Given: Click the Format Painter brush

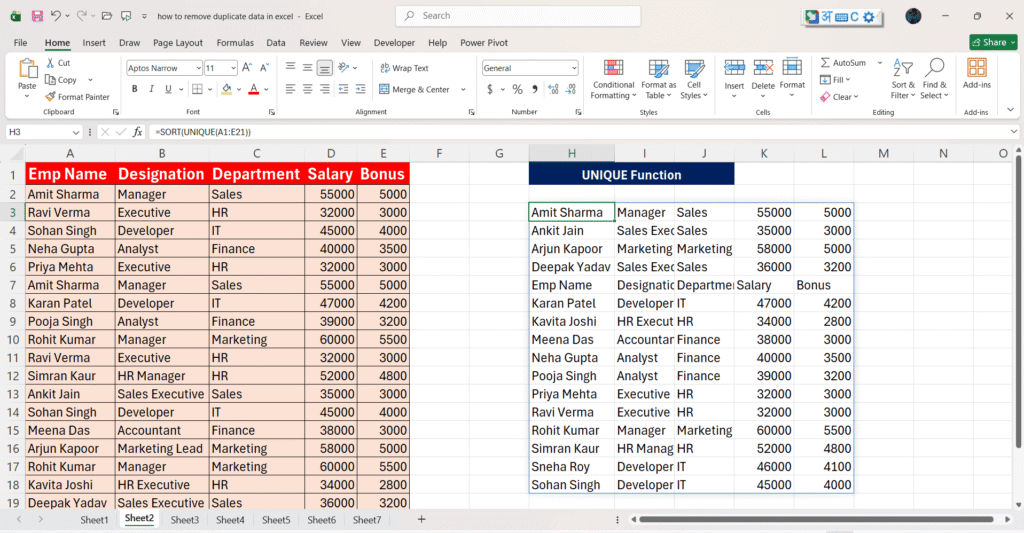Looking at the screenshot, I should tap(50, 97).
